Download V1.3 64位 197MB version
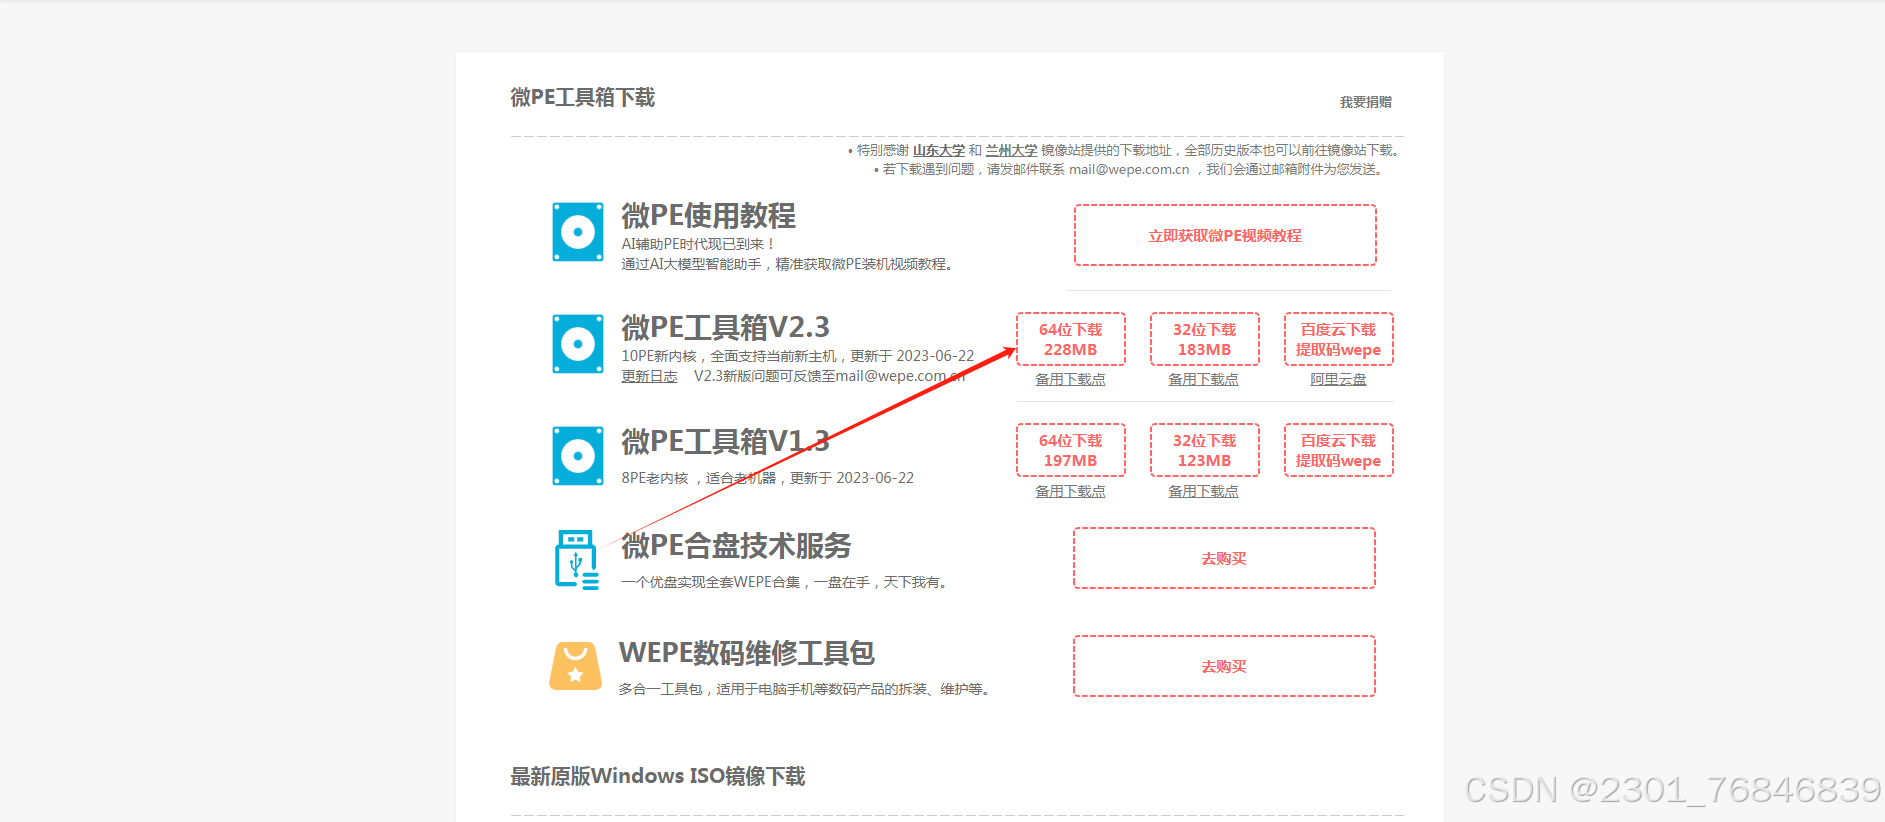The image size is (1885, 822). 1070,450
